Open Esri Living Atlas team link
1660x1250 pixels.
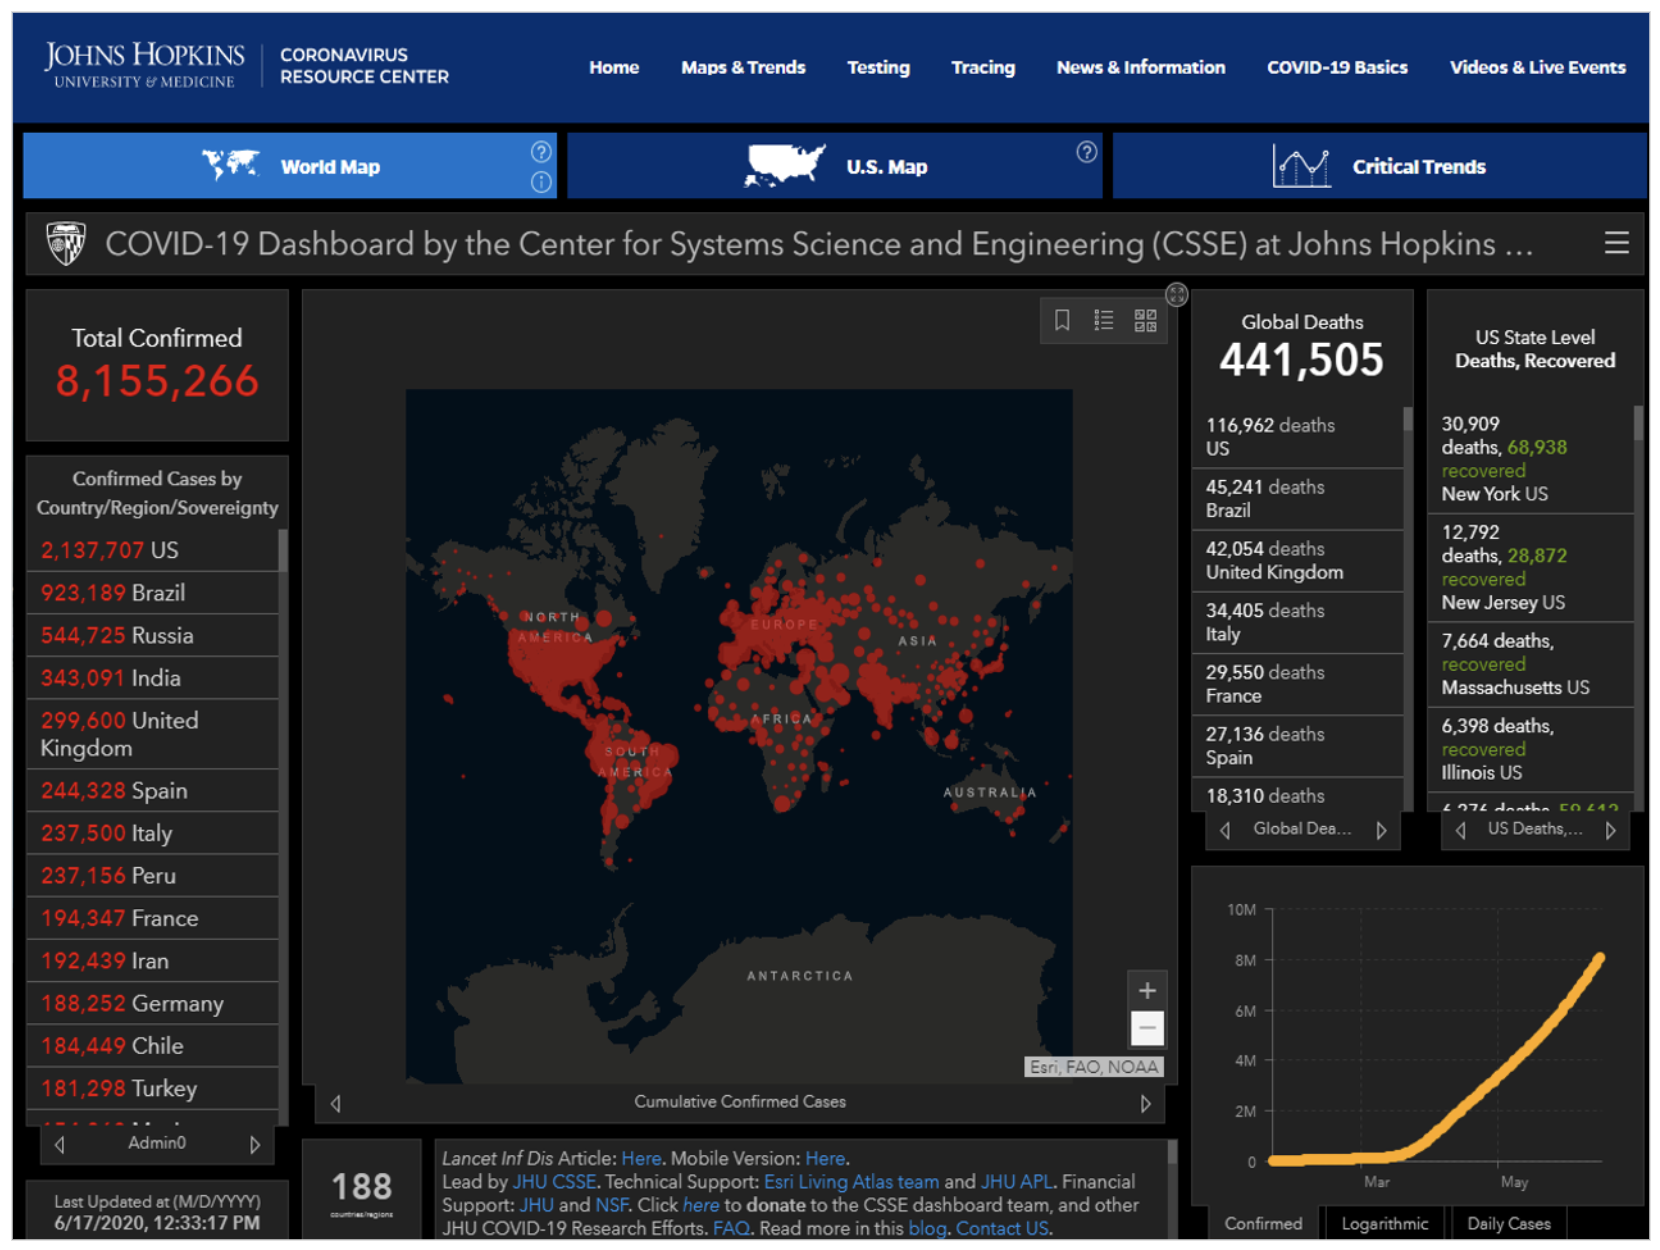coord(851,1182)
